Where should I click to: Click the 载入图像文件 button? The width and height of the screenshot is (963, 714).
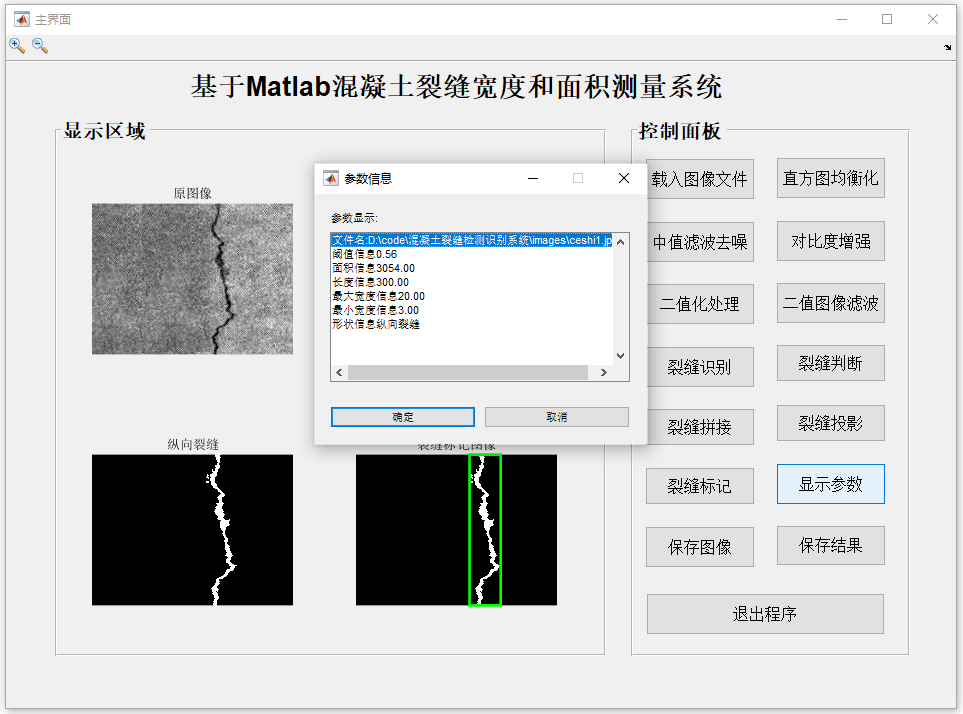[x=700, y=179]
